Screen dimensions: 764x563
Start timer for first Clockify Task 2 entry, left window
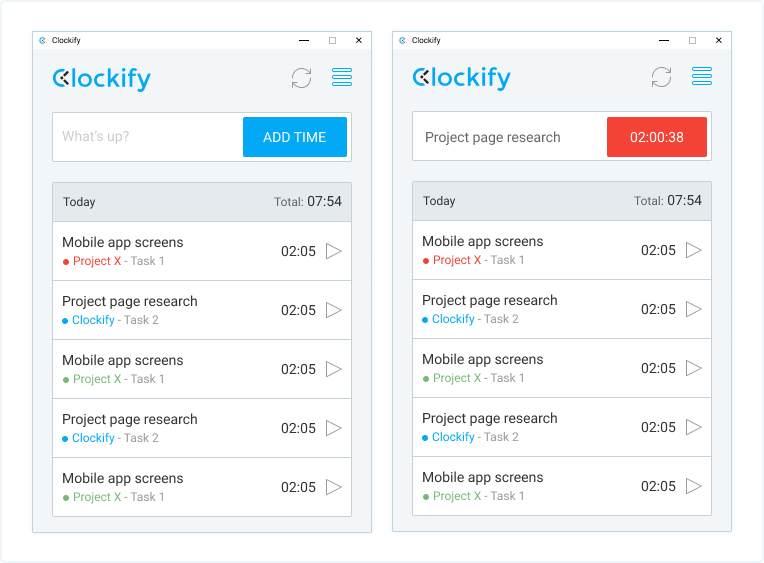pyautogui.click(x=334, y=310)
